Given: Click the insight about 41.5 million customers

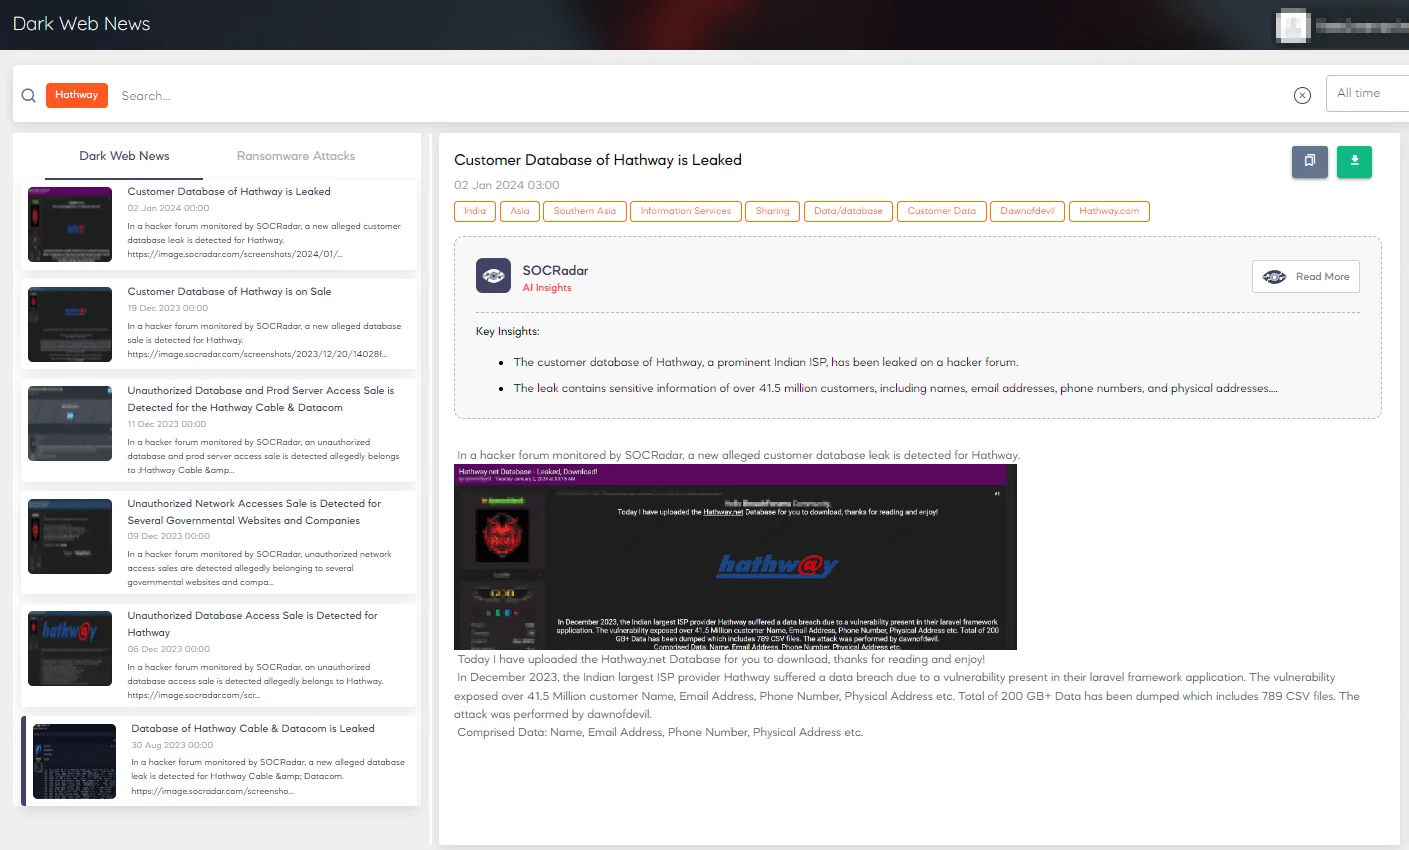Looking at the screenshot, I should coord(896,388).
